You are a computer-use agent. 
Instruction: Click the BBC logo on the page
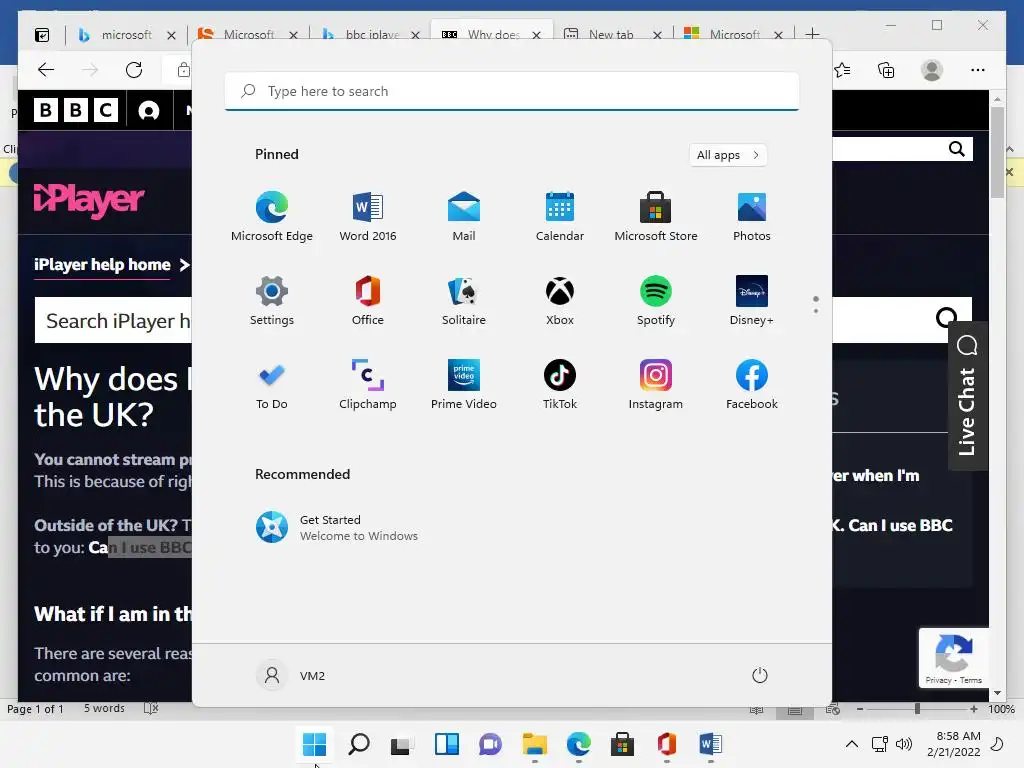(76, 110)
